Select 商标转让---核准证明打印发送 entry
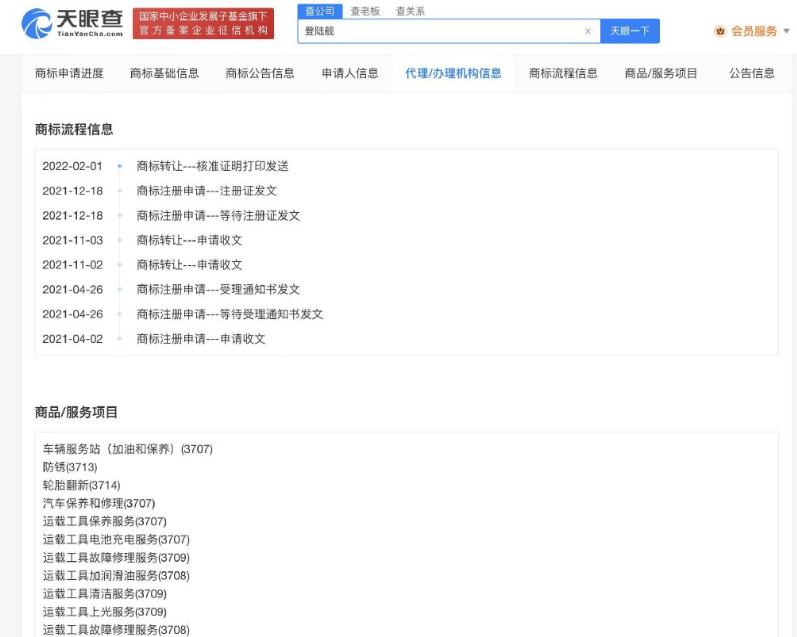The width and height of the screenshot is (797, 637). pos(212,166)
